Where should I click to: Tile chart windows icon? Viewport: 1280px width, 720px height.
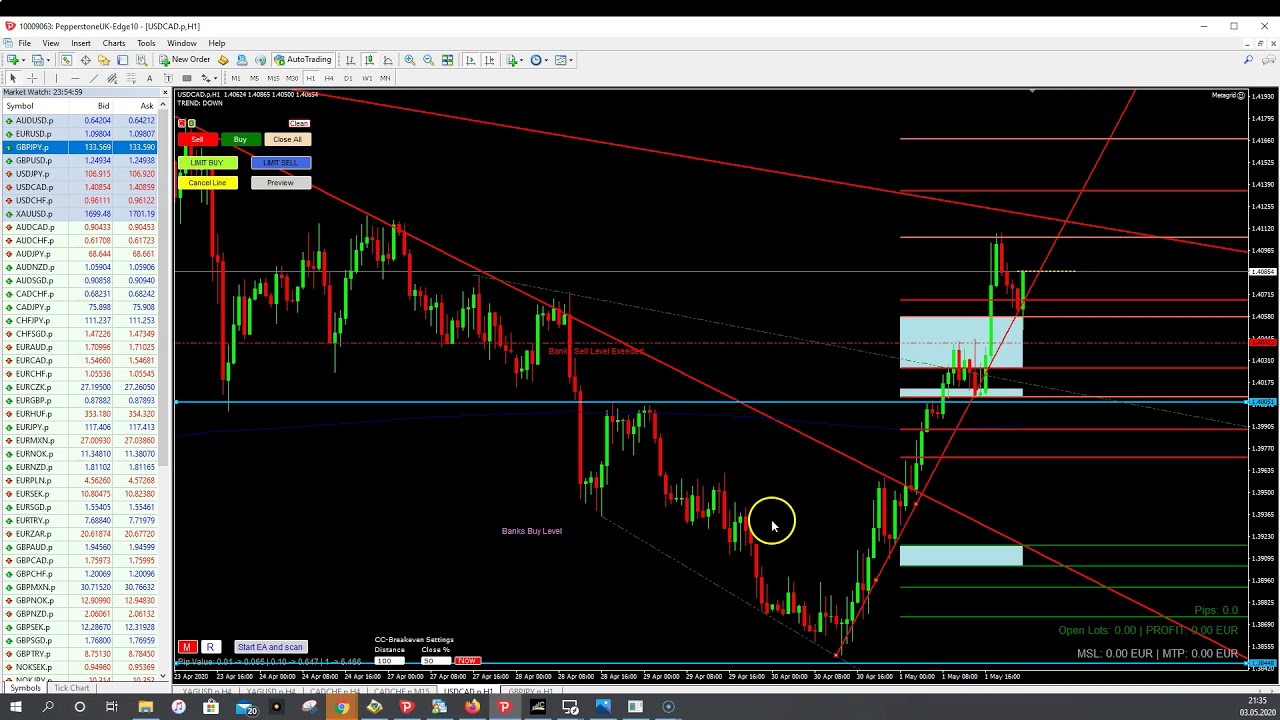click(447, 60)
